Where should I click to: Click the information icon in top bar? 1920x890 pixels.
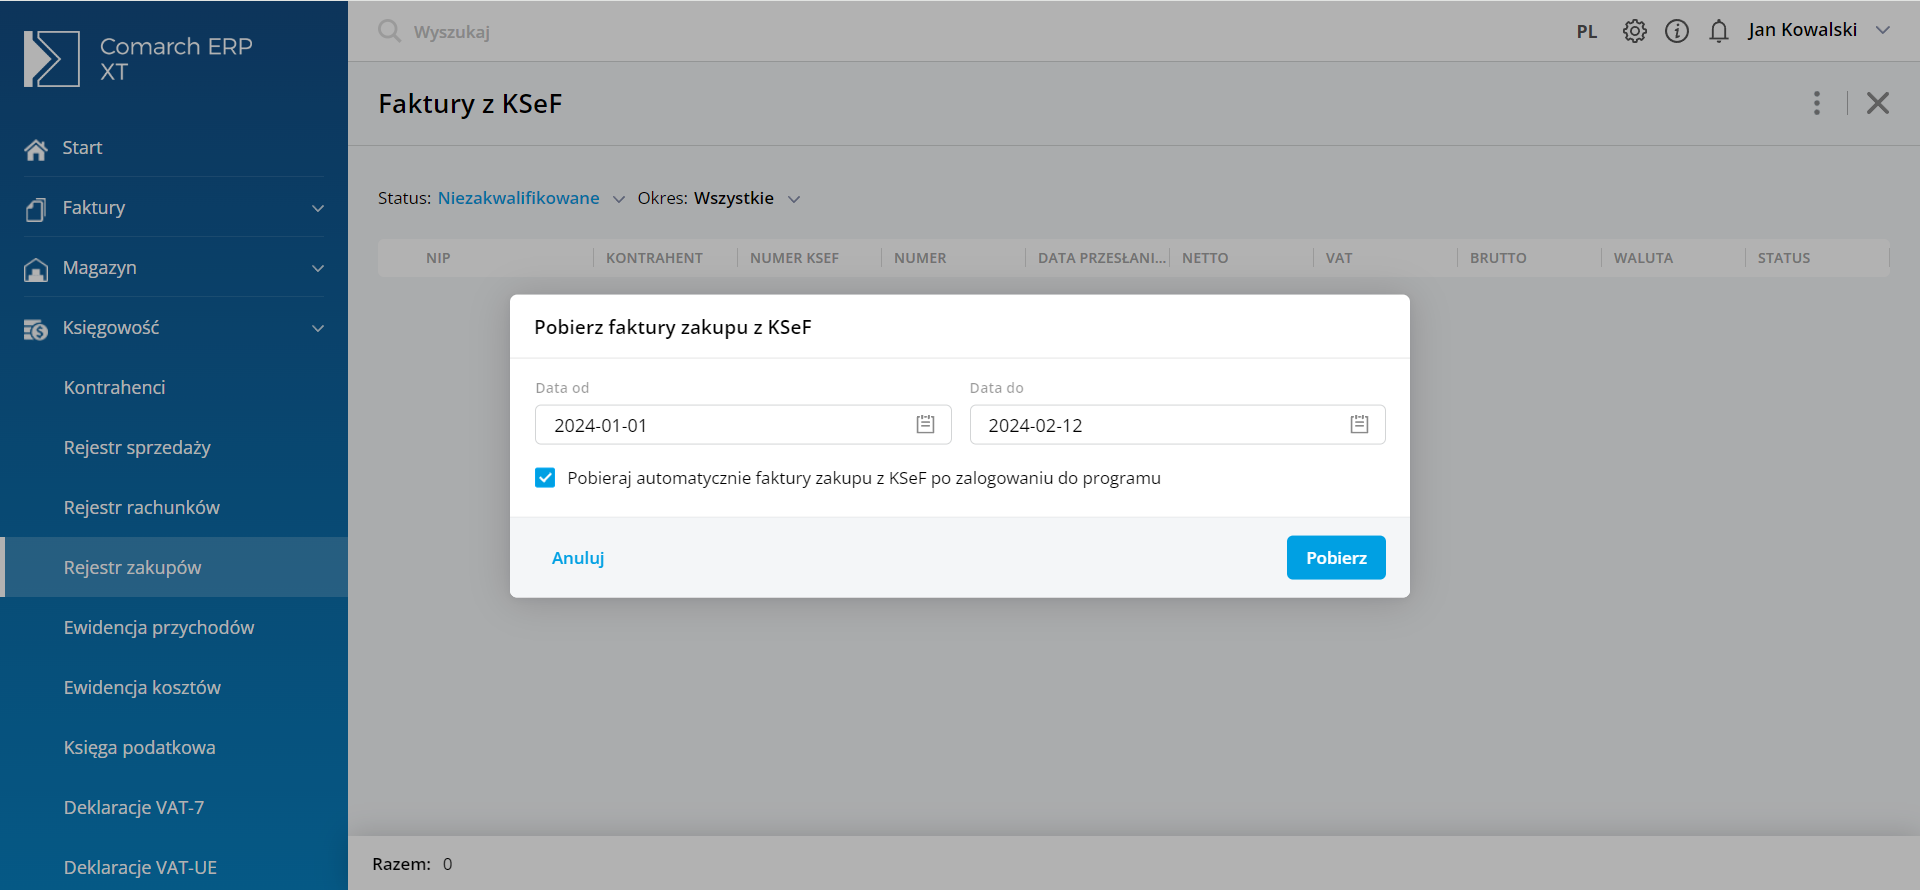pos(1676,31)
